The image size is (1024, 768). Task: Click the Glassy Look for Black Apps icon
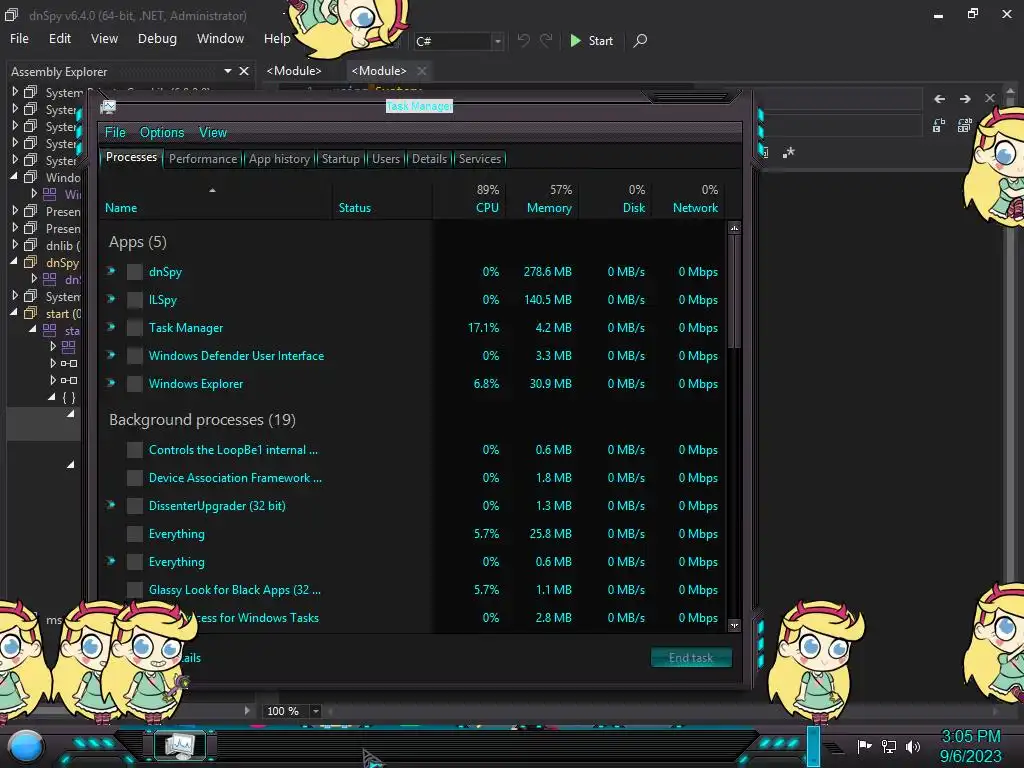(135, 590)
